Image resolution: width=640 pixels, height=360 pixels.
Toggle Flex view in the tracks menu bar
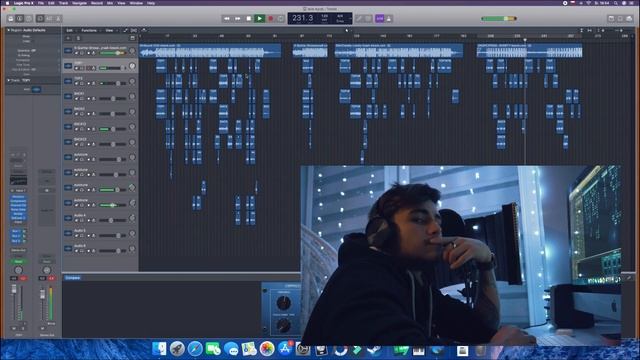coord(133,31)
